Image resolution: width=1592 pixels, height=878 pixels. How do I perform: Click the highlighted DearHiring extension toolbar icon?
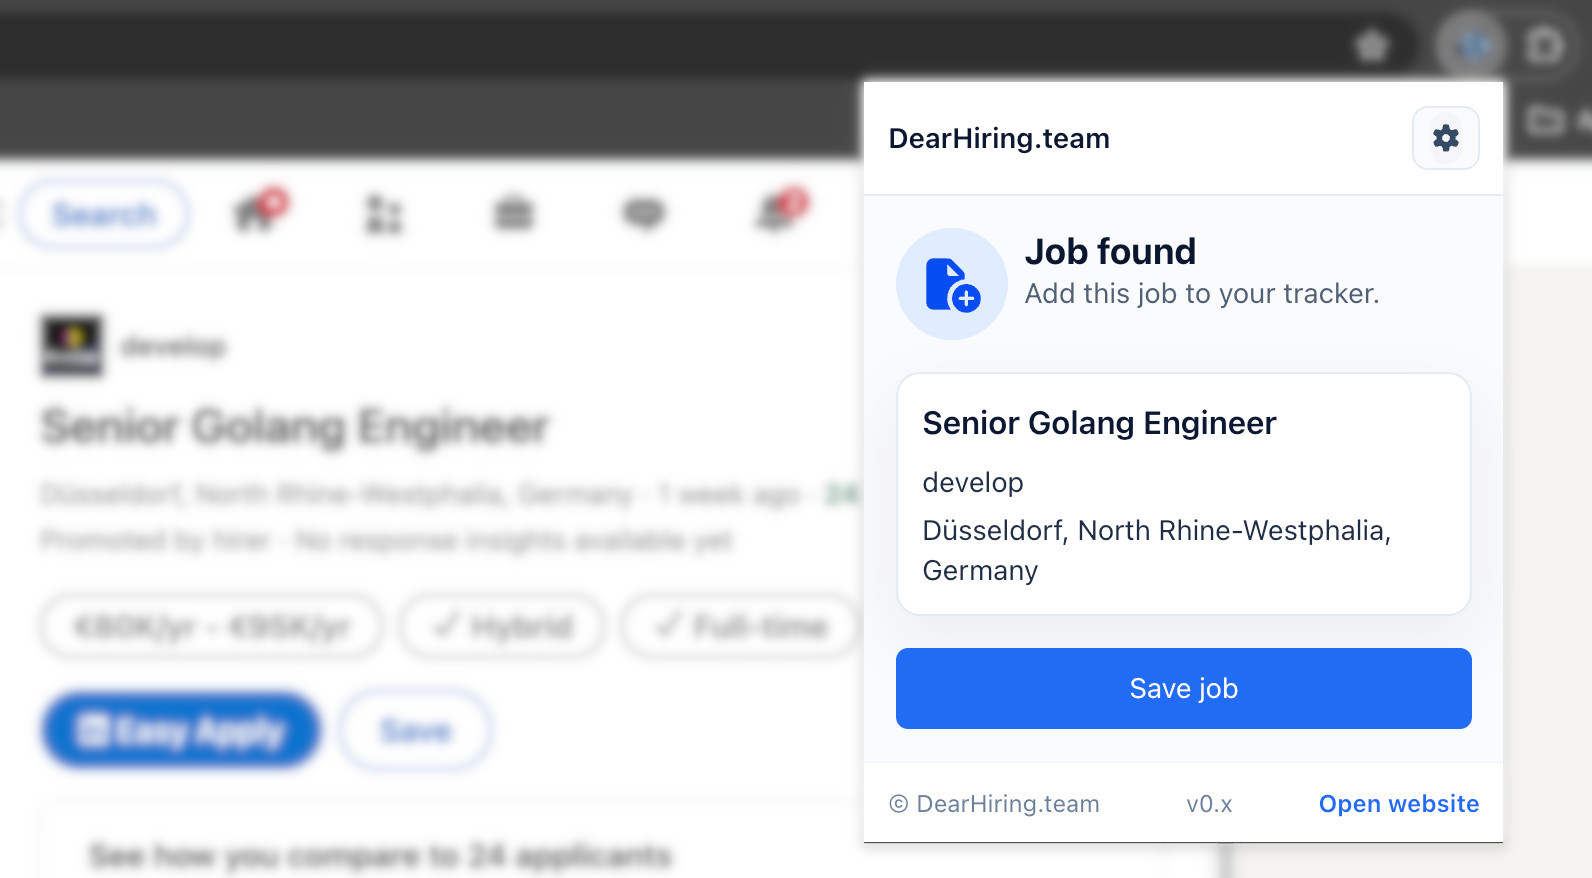coord(1471,45)
